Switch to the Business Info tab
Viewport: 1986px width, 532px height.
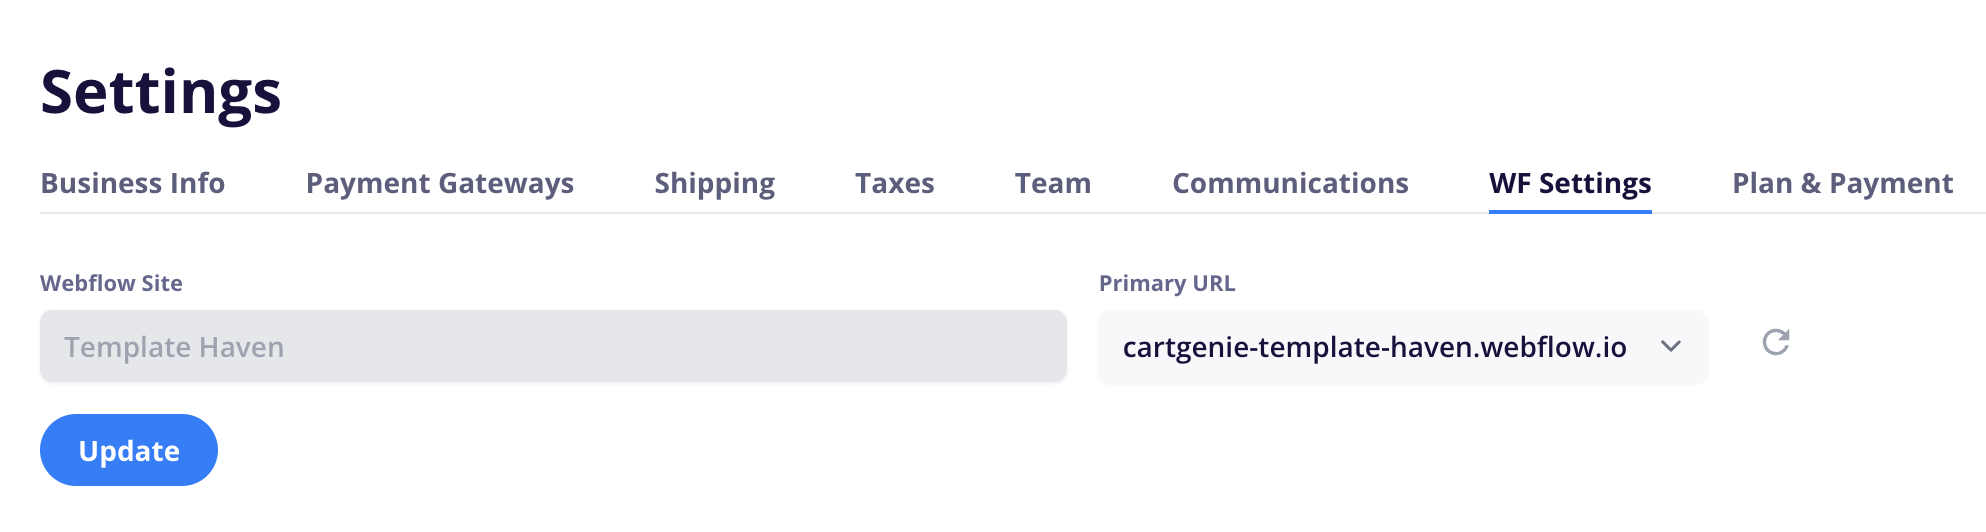[x=133, y=183]
